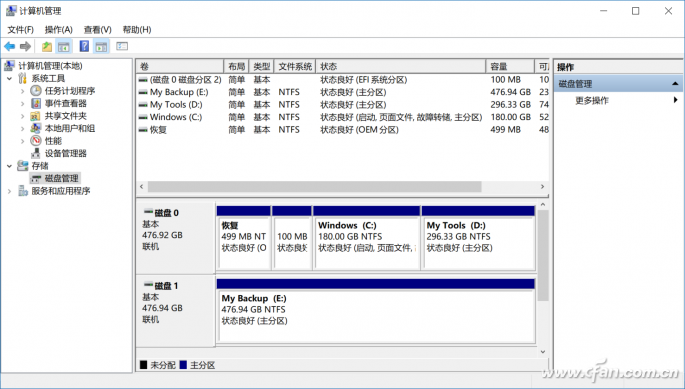685x389 pixels.
Task: Select the Performance (性能) icon
Action: coord(36,141)
